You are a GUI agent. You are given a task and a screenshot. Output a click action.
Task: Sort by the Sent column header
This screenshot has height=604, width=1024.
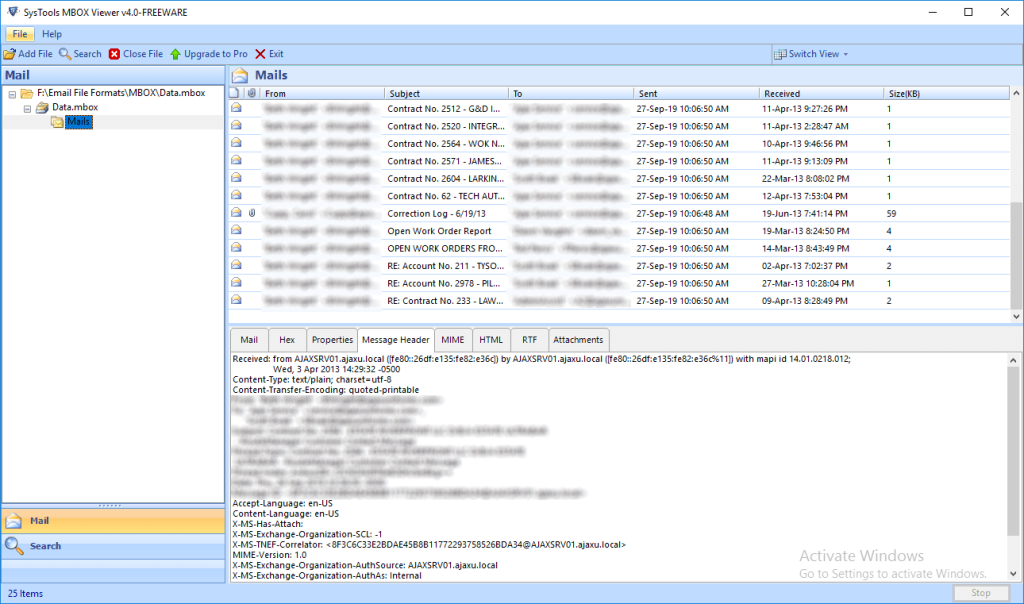click(696, 93)
